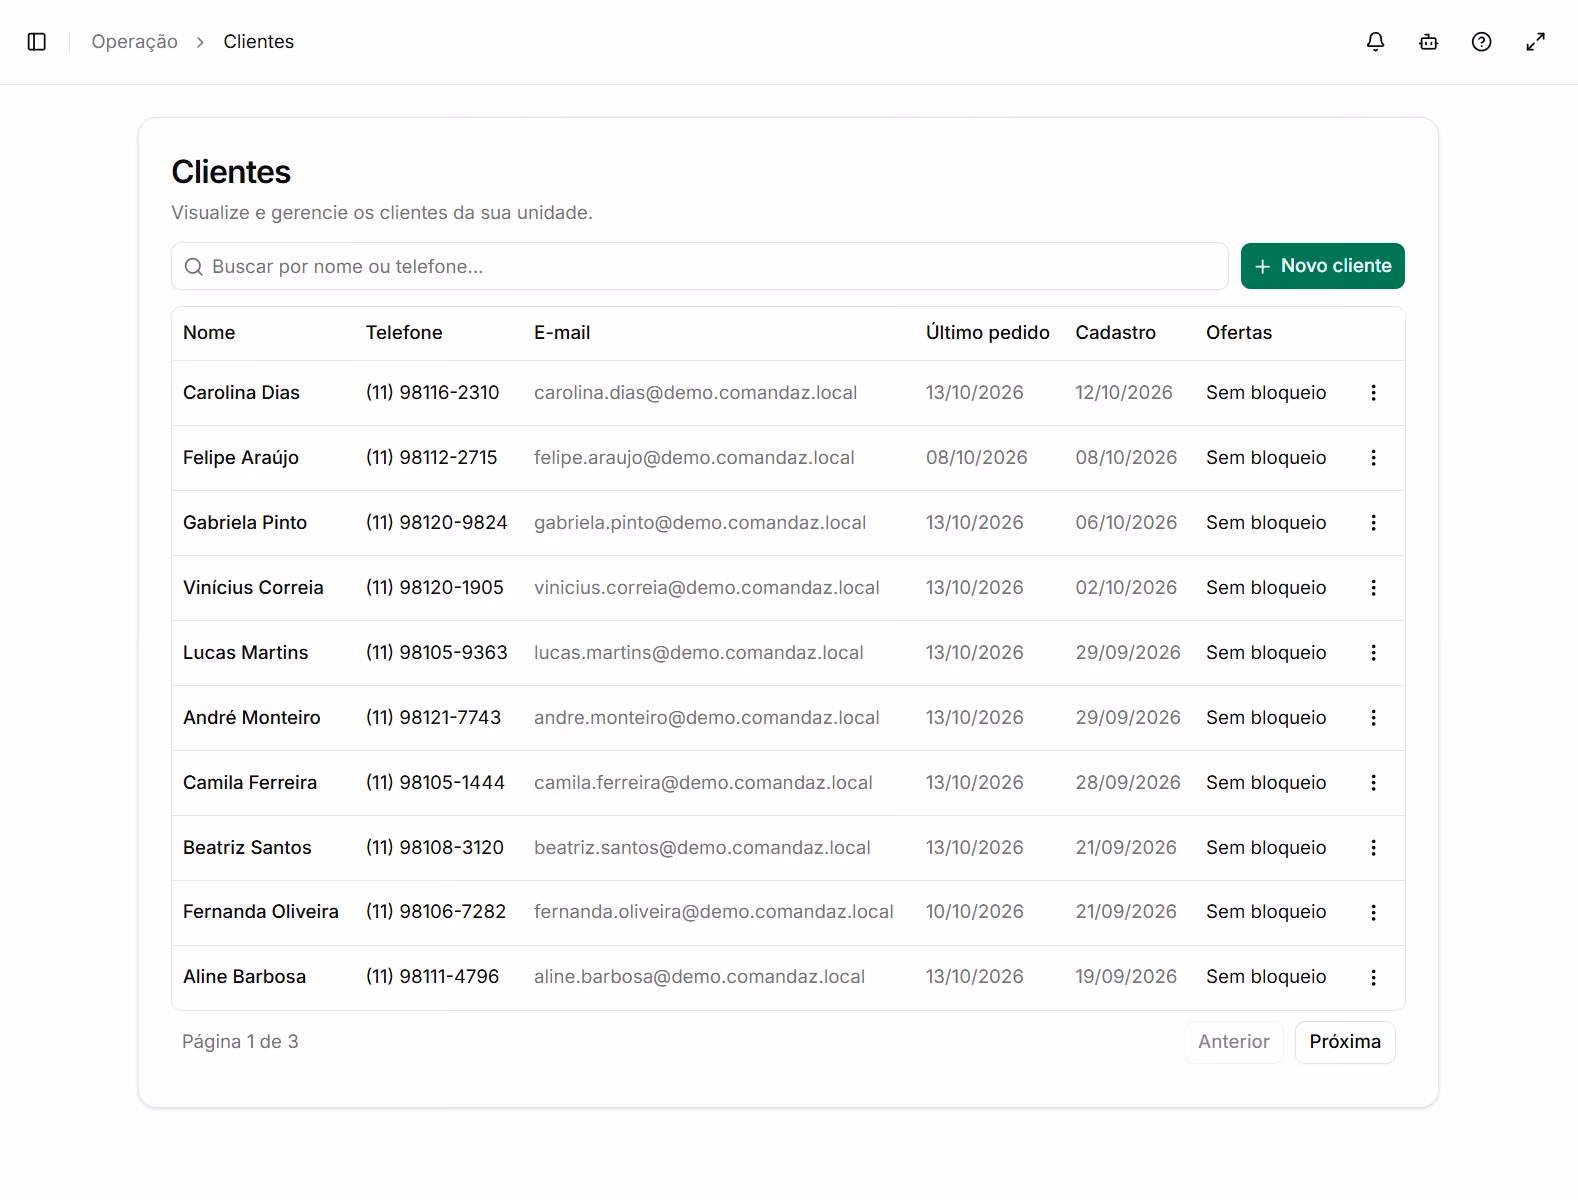The image size is (1578, 1200).
Task: Click the E-mail column header
Action: pyautogui.click(x=562, y=333)
